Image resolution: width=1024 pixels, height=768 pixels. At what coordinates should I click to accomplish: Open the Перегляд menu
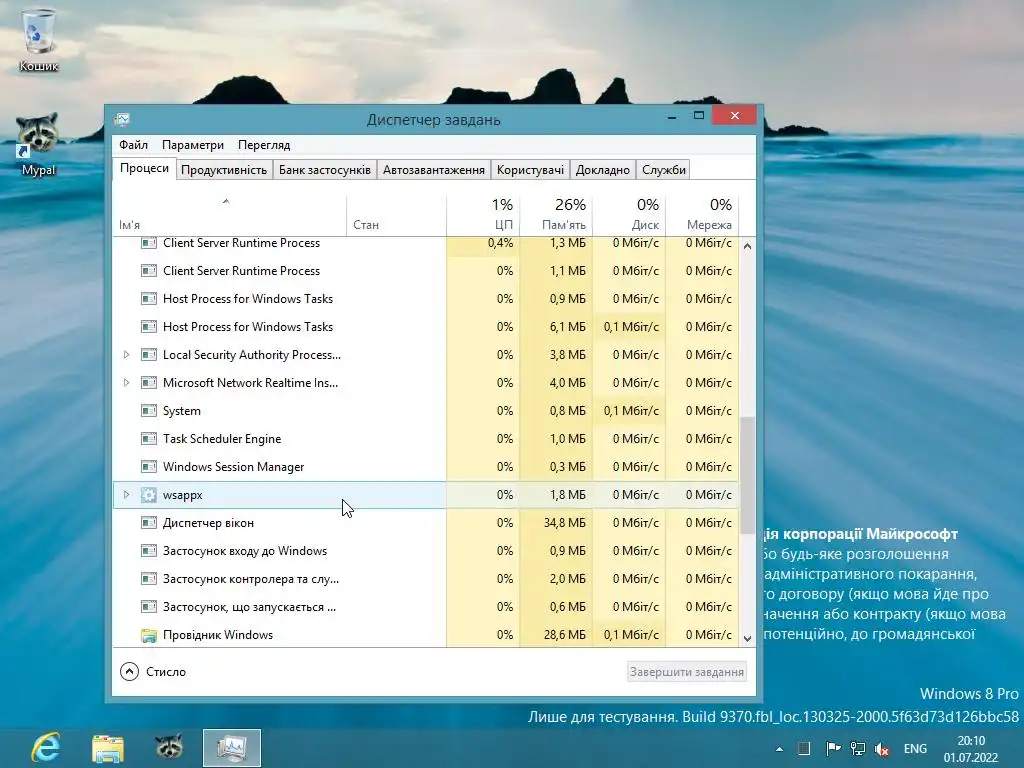264,145
